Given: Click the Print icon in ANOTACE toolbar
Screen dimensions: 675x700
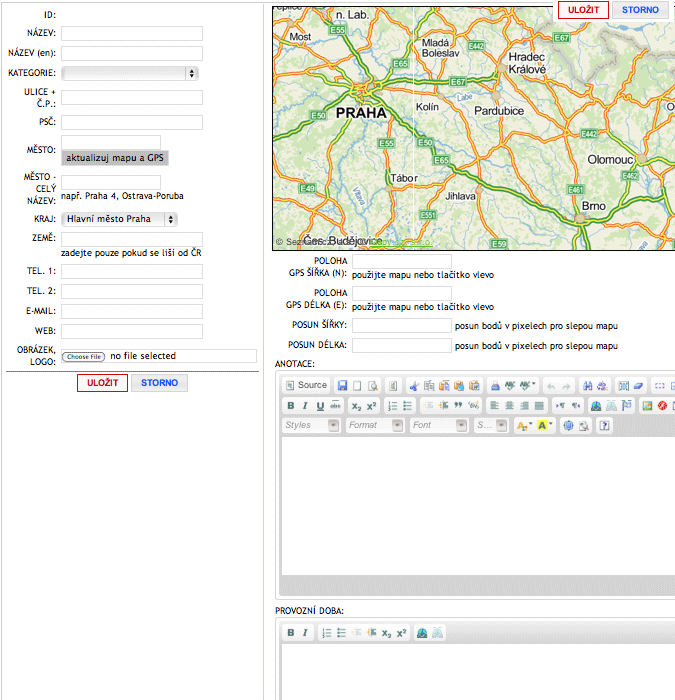Looking at the screenshot, I should (x=494, y=385).
